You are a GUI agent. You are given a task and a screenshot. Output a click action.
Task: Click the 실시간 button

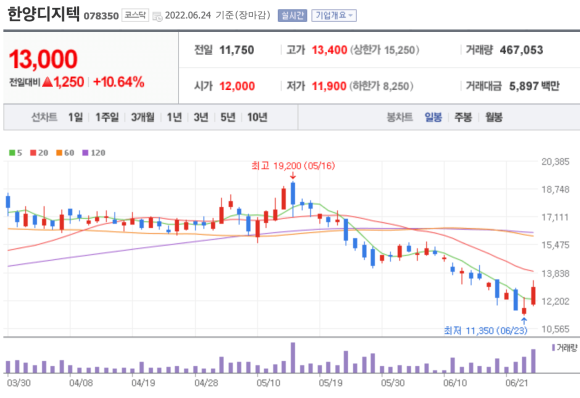(x=292, y=16)
